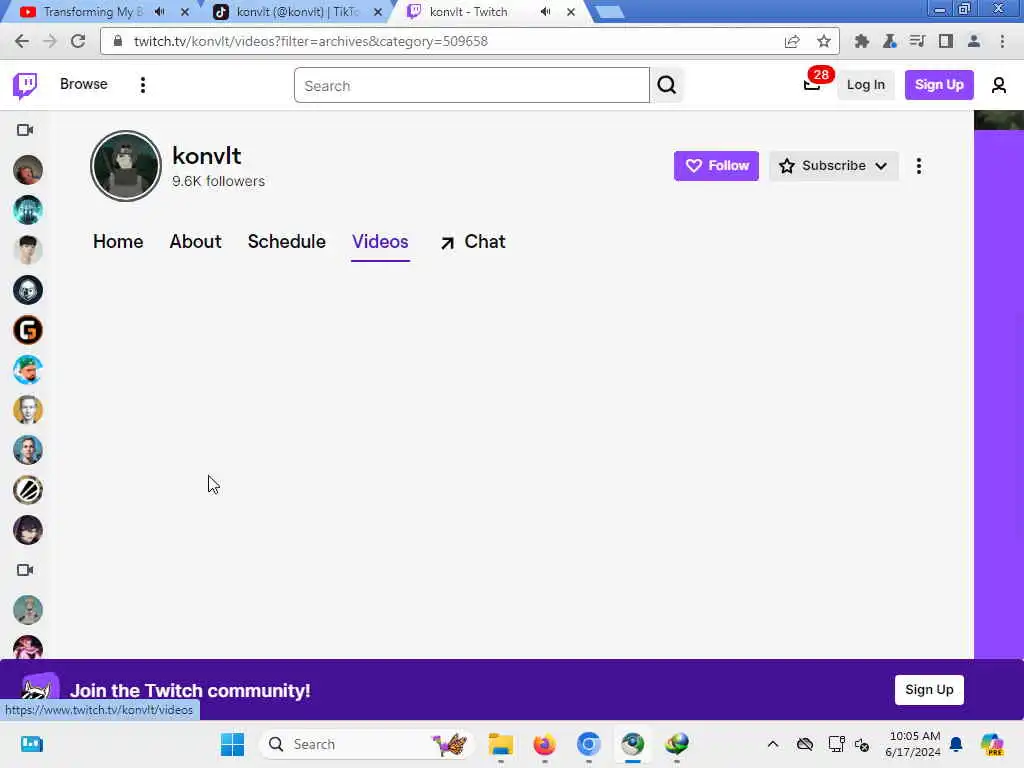Open File Explorer from the taskbar
Image resolution: width=1024 pixels, height=768 pixels.
[x=500, y=744]
